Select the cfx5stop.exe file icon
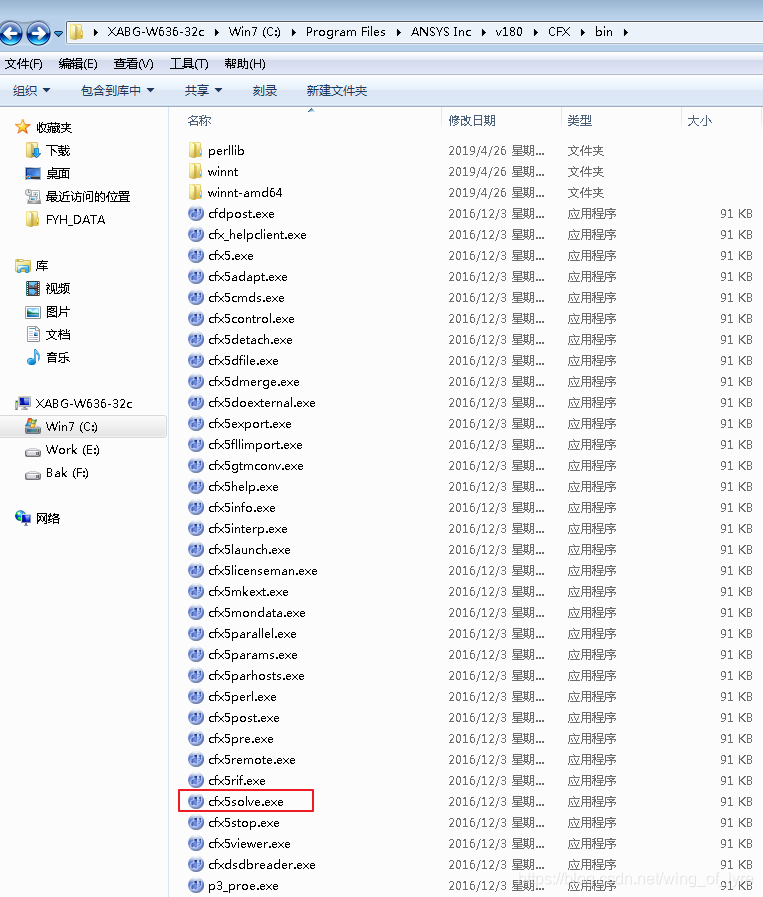This screenshot has width=763, height=897. [196, 823]
